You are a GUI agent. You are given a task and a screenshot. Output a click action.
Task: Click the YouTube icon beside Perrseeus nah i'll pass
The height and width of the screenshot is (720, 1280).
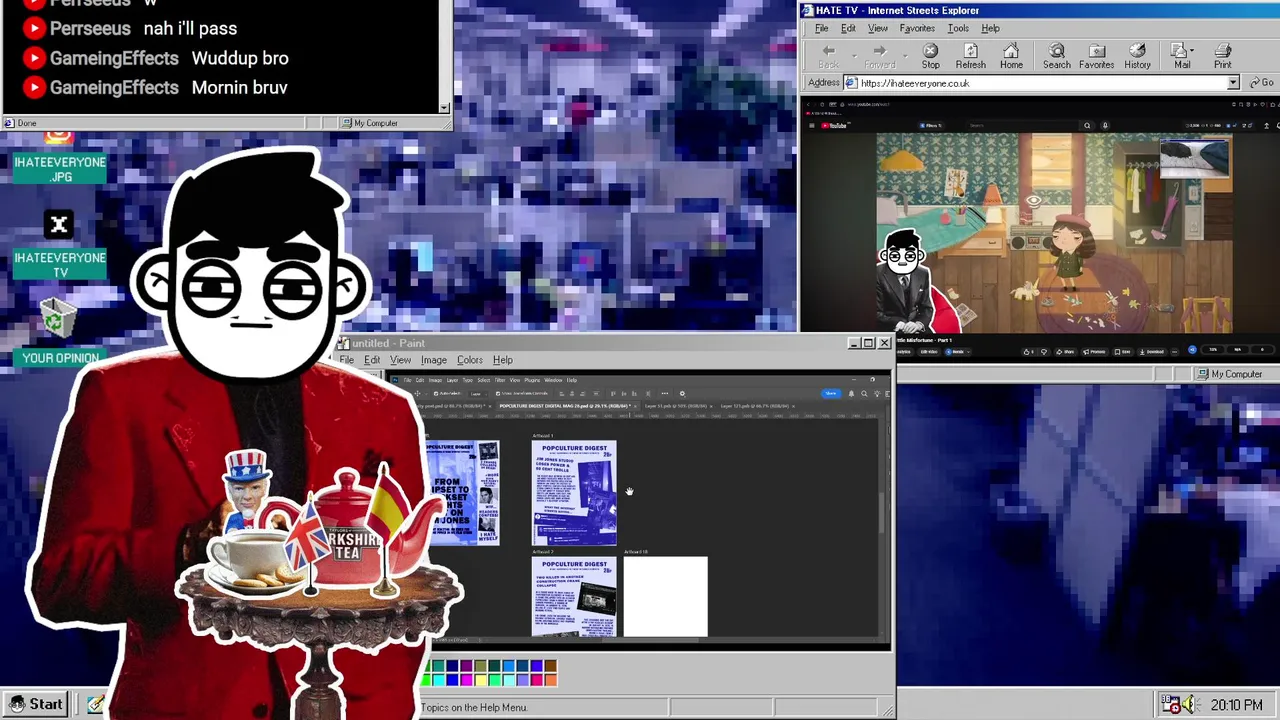coord(34,29)
